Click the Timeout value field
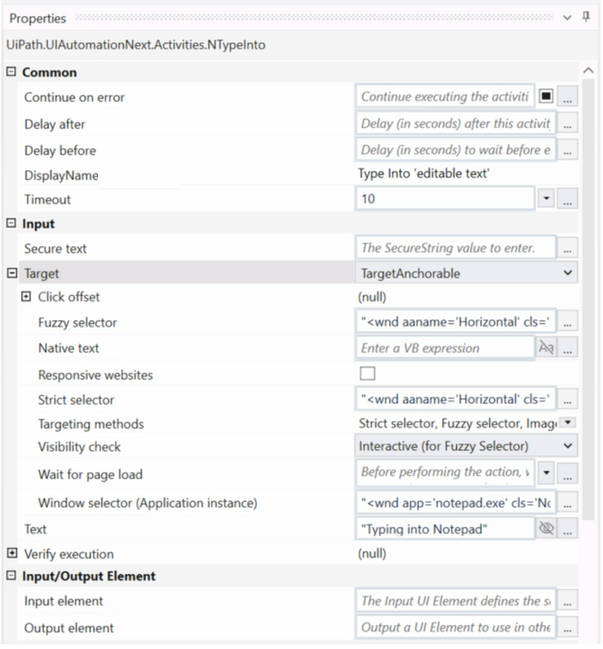This screenshot has height=649, width=603. click(x=445, y=199)
